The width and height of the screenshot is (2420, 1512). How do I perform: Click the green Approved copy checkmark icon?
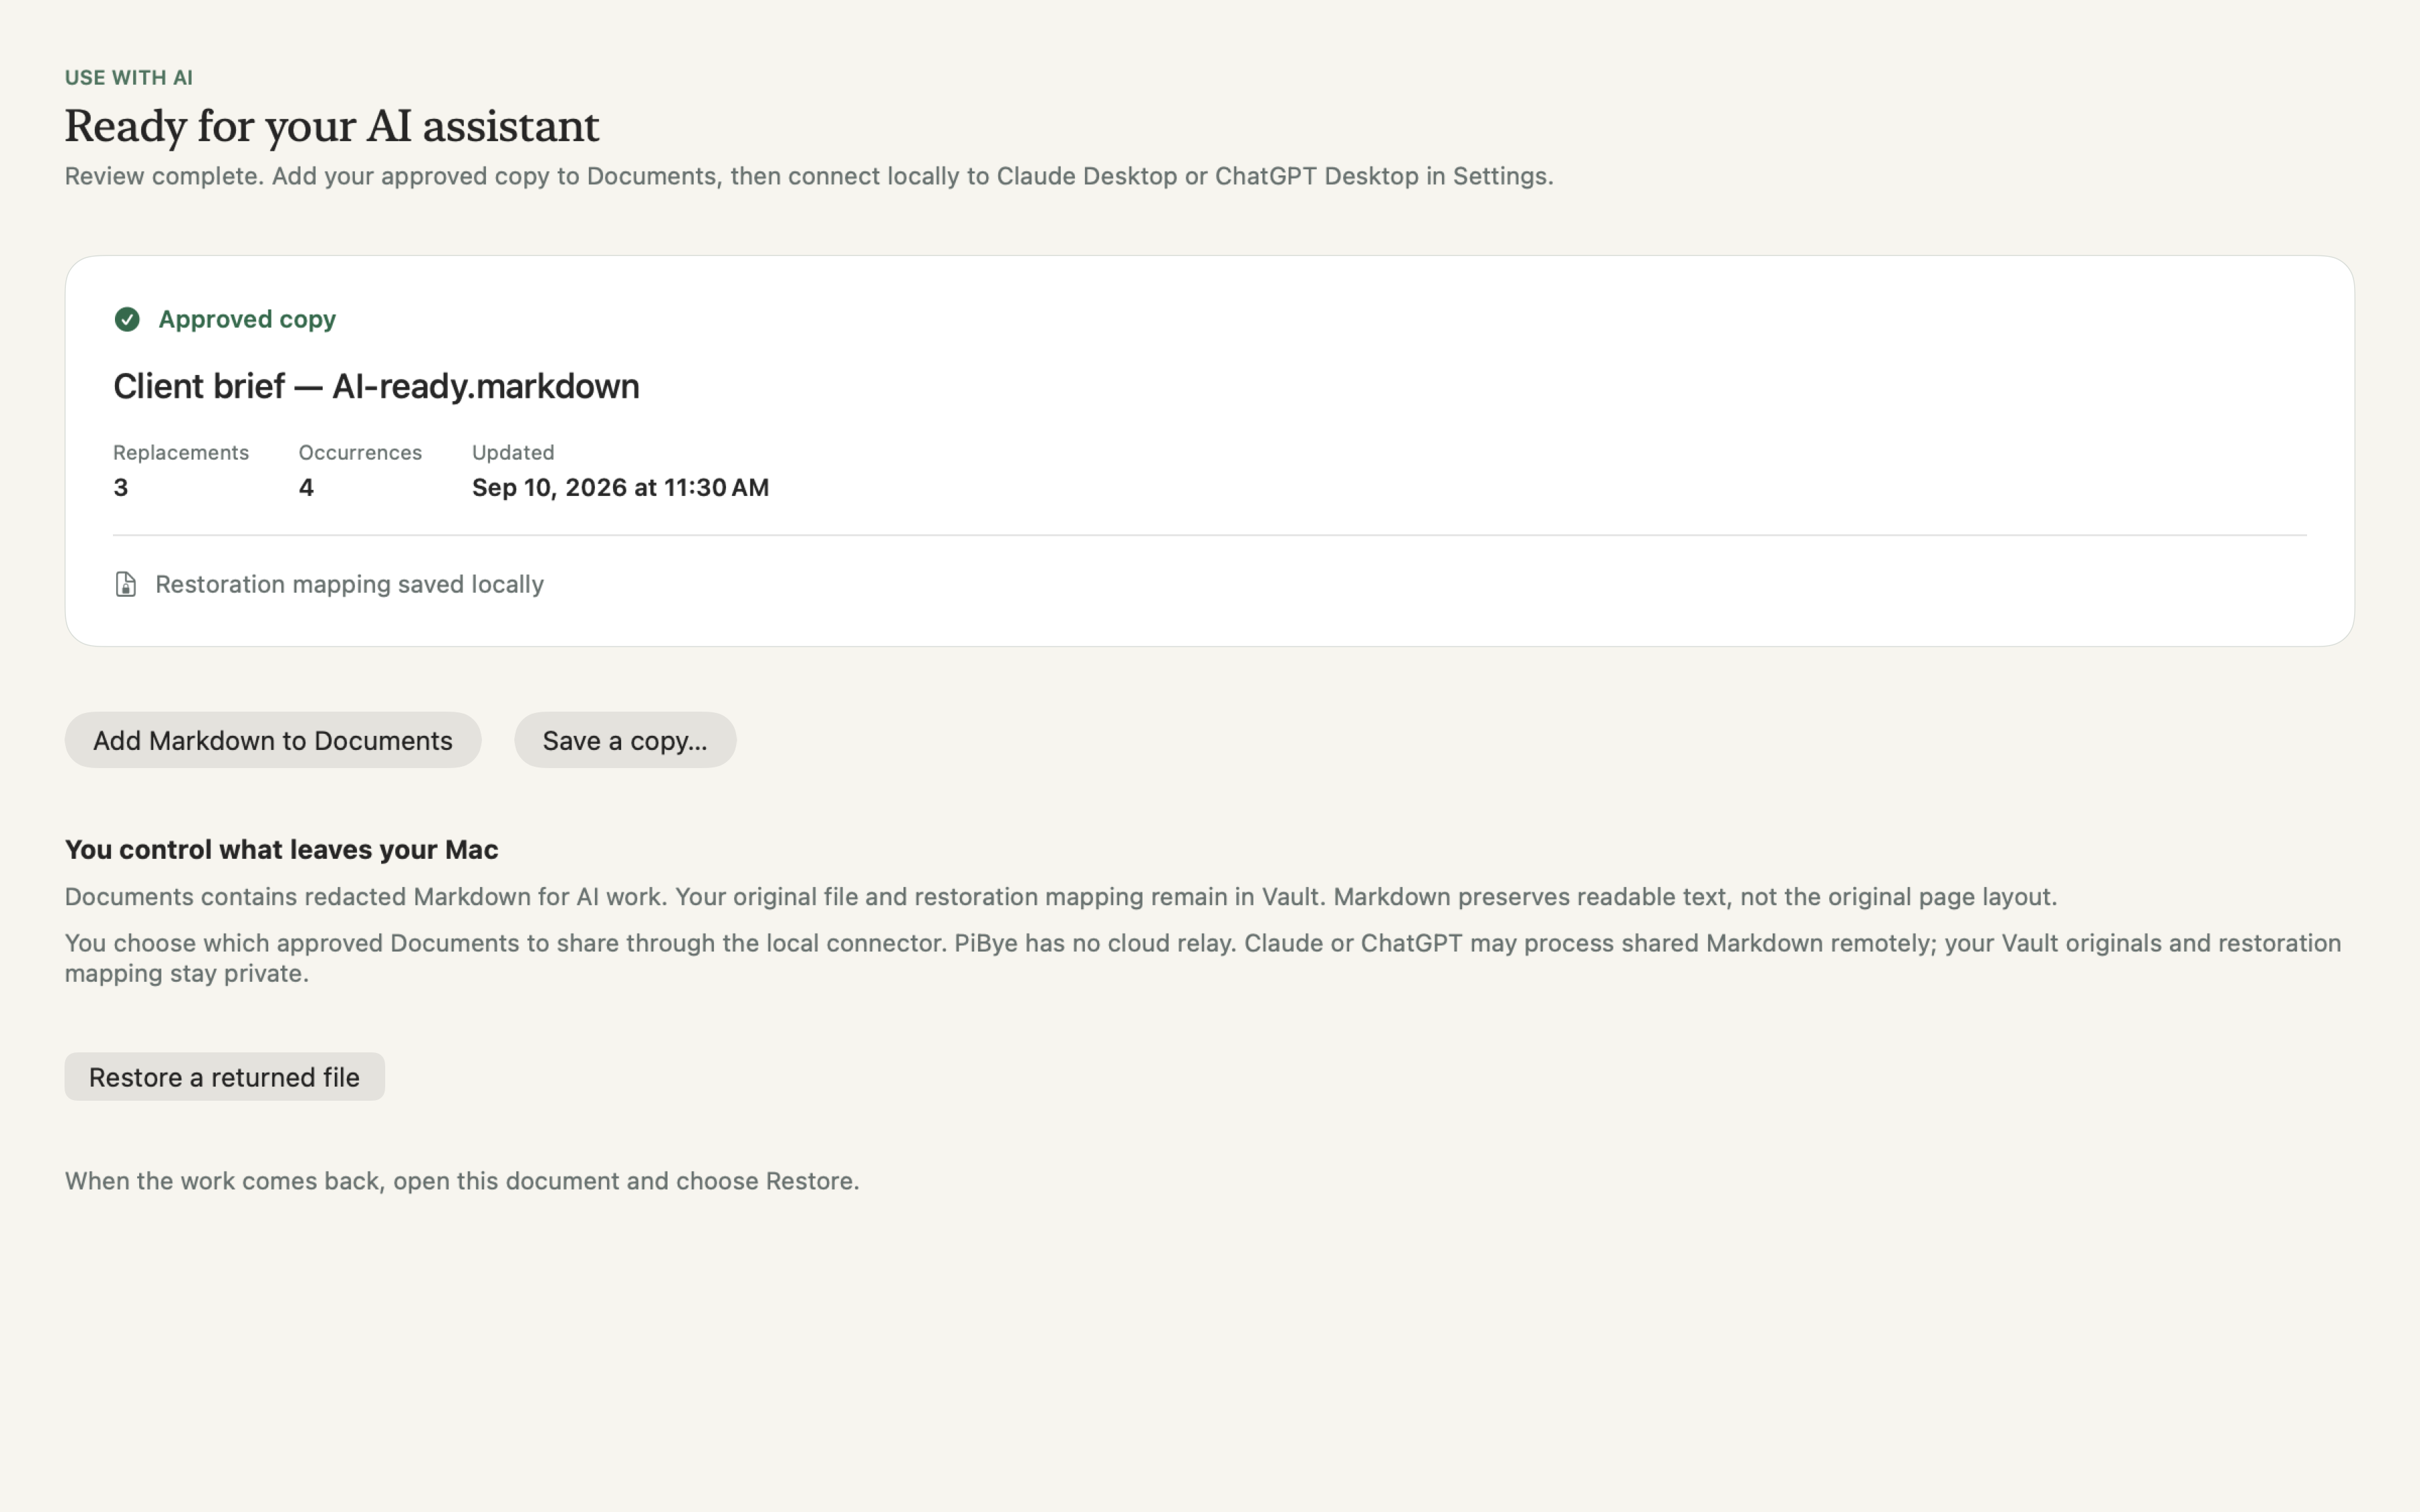127,319
